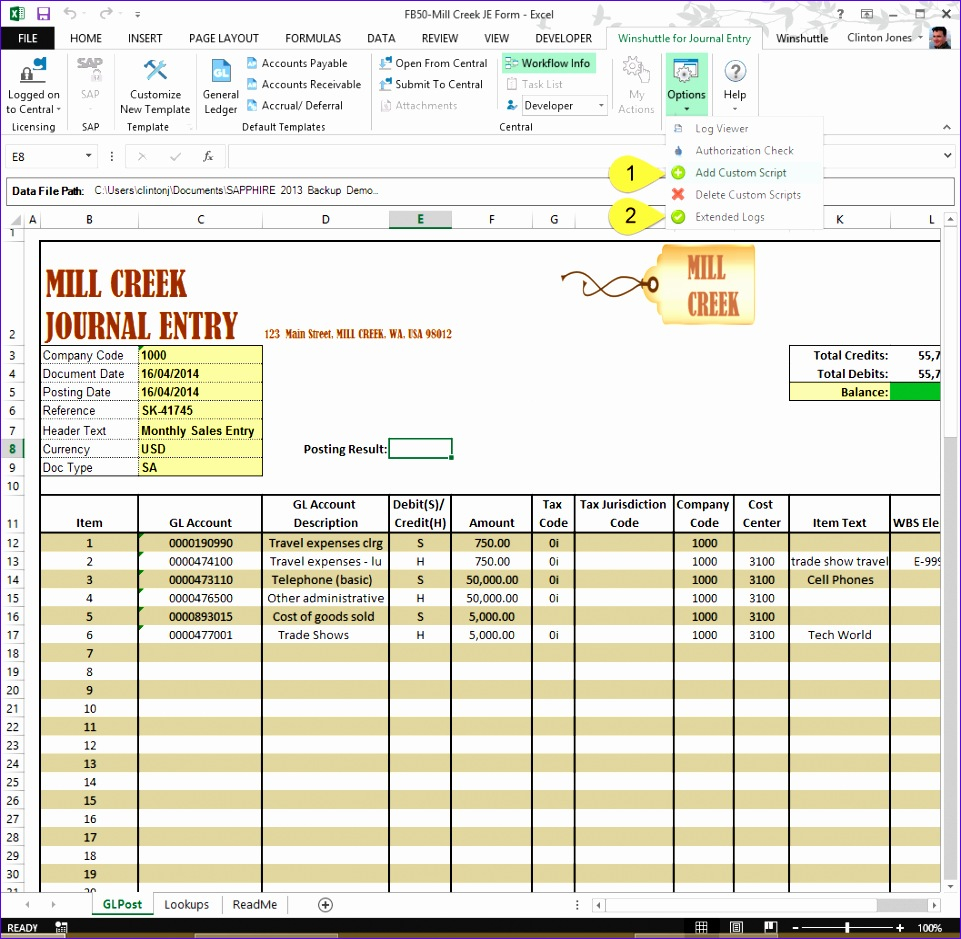Click the Redo arrow icon
The width and height of the screenshot is (961, 939).
tap(107, 13)
